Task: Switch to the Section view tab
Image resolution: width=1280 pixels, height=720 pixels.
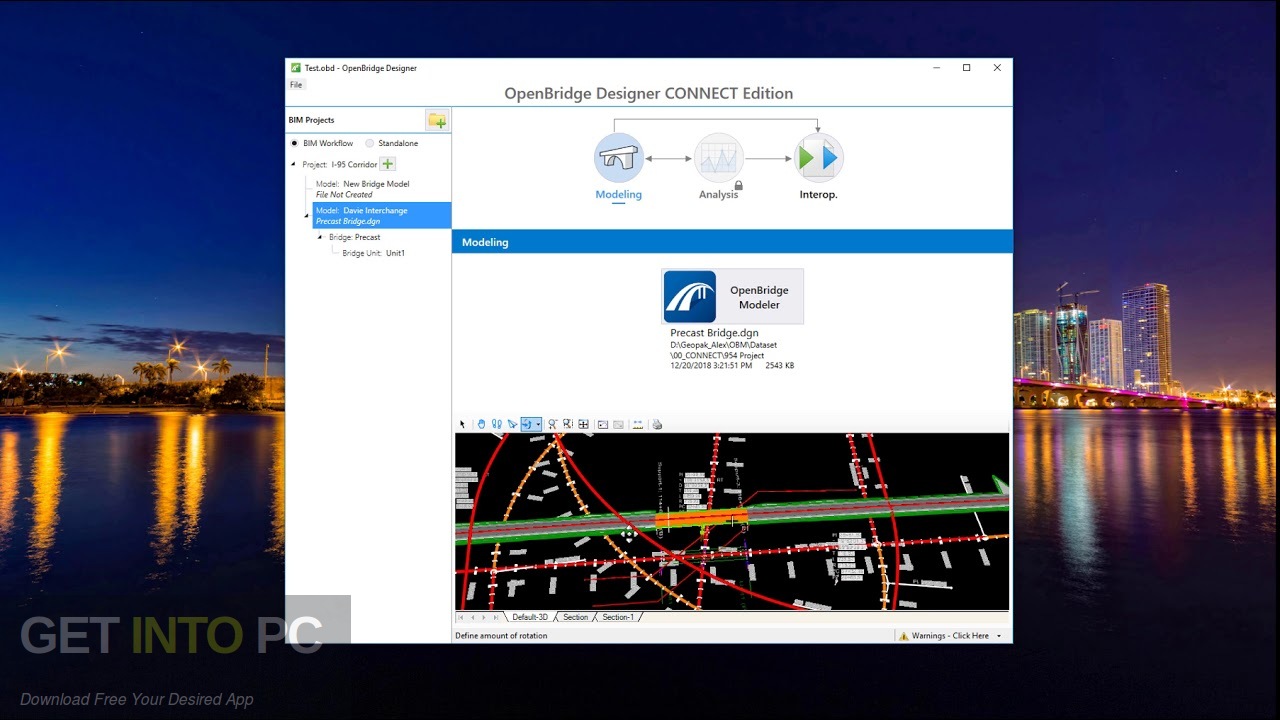Action: click(x=576, y=617)
